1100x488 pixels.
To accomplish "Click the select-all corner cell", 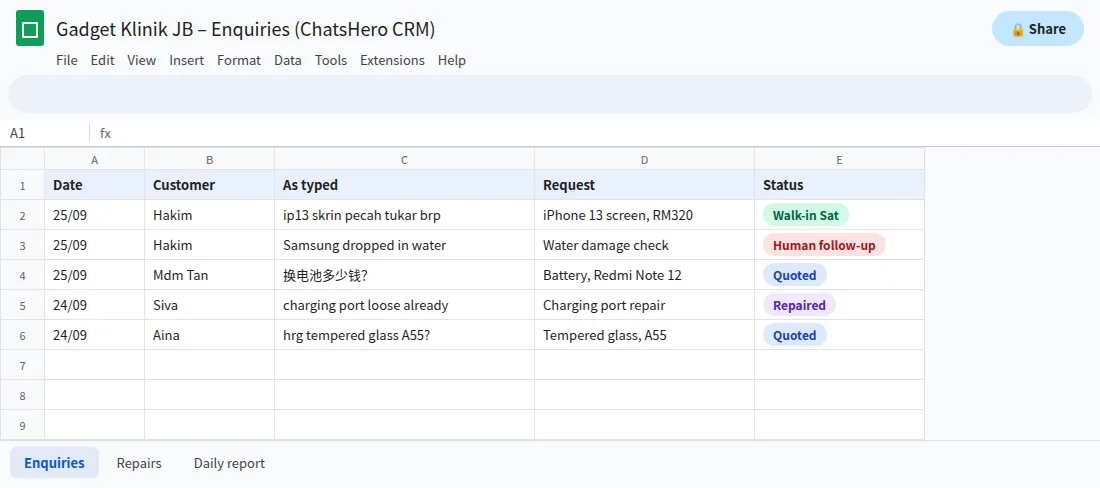I will [22, 159].
